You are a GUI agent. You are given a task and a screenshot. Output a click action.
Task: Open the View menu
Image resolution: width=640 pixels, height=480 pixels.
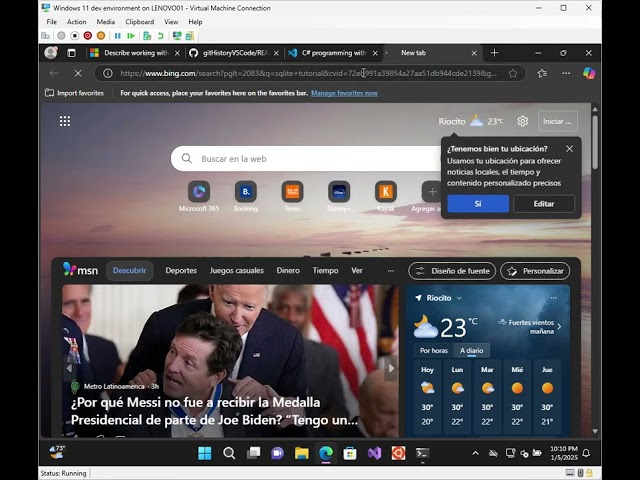[171, 22]
